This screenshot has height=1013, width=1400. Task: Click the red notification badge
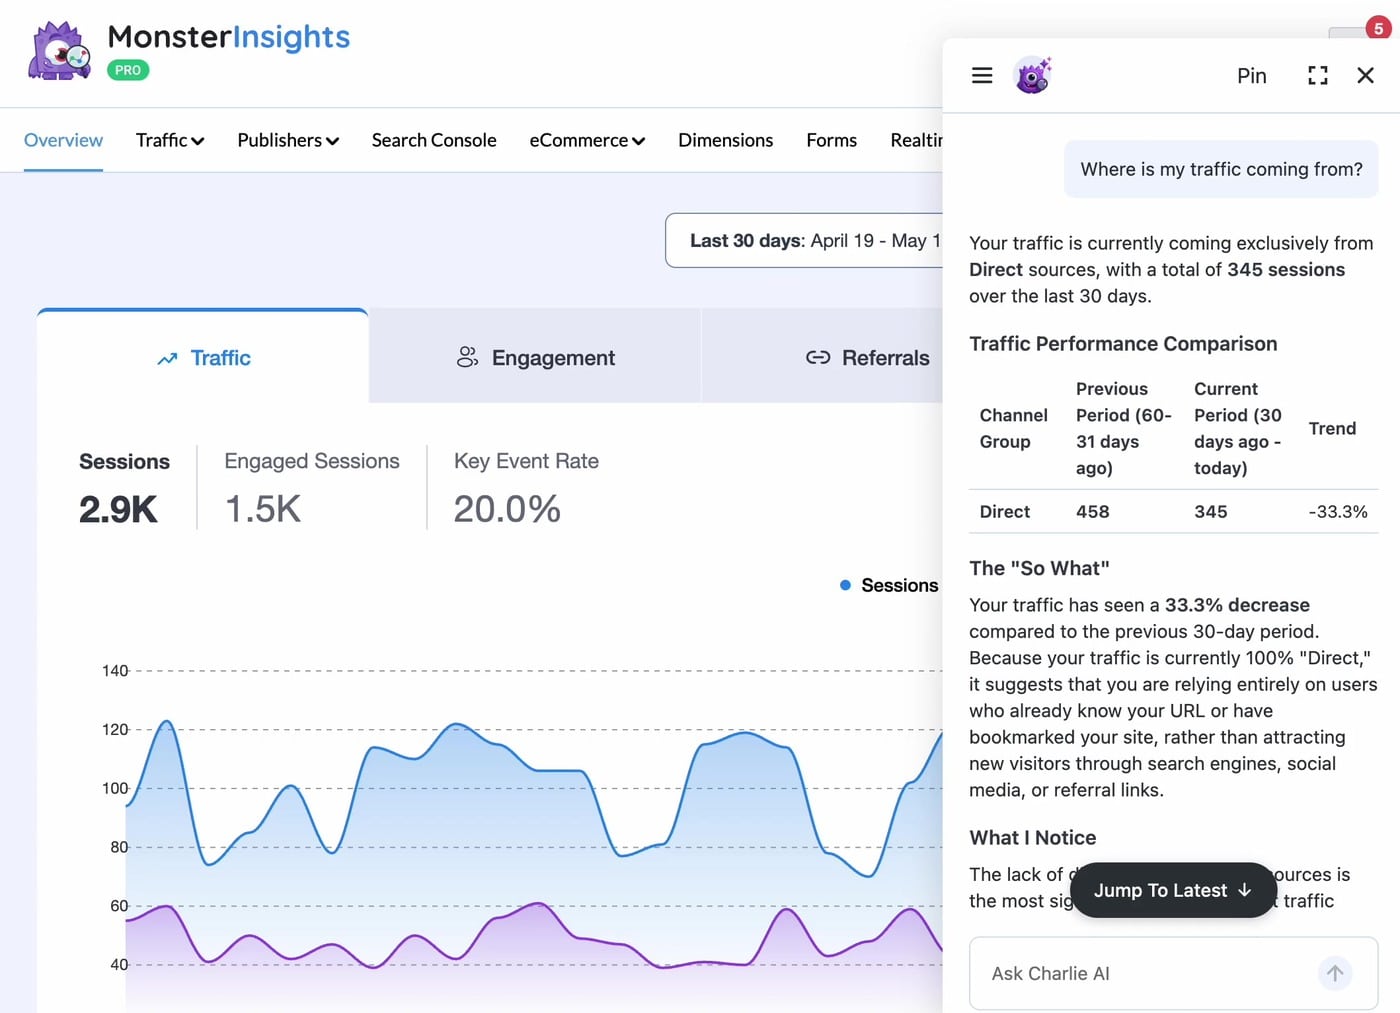(x=1378, y=28)
